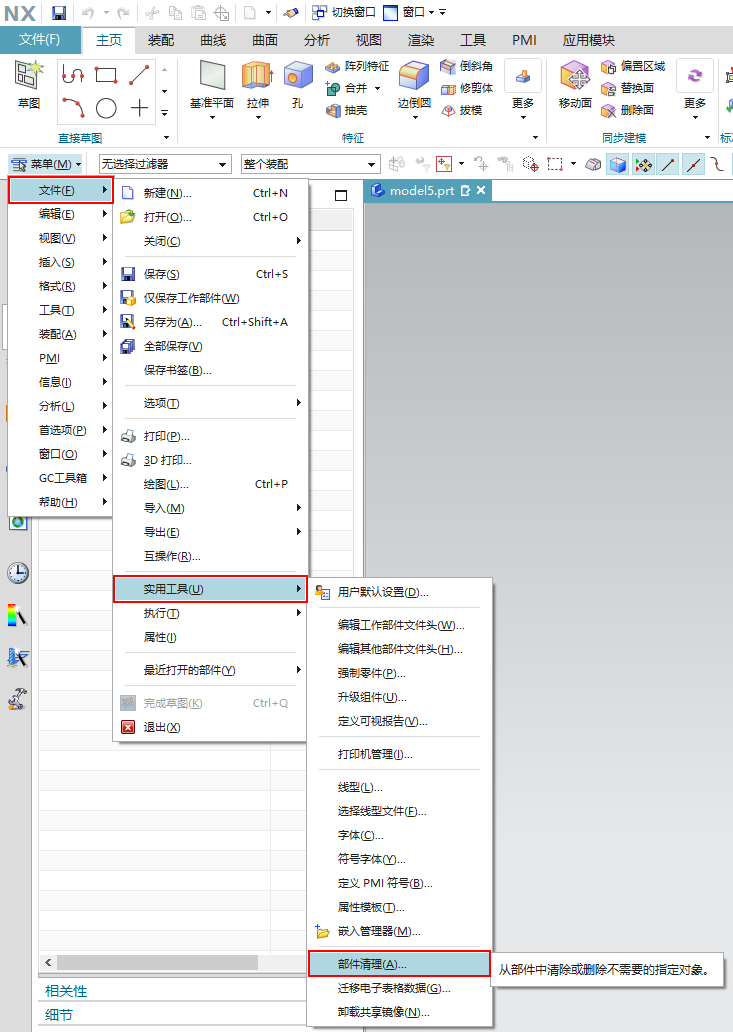Viewport: 733px width, 1032px height.
Task: Click the 替换面 replace face tool
Action: tap(628, 88)
